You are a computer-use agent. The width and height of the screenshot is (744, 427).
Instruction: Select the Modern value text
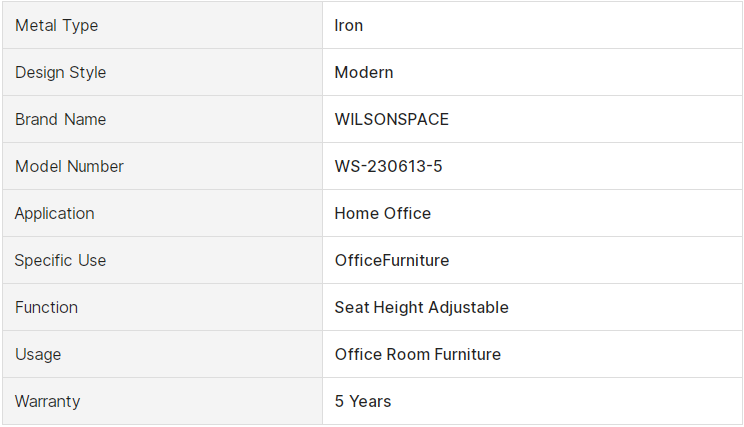[364, 72]
